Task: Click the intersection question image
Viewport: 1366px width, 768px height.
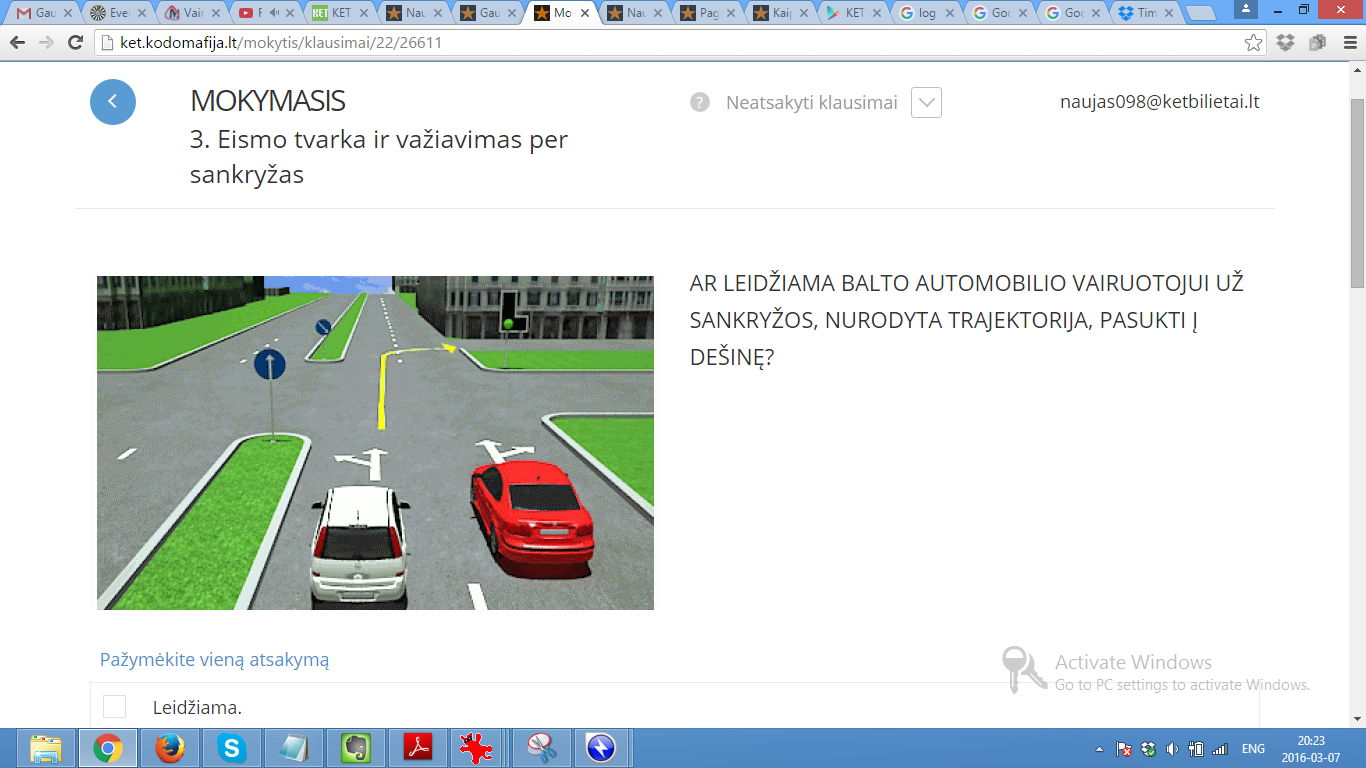Action: [375, 442]
